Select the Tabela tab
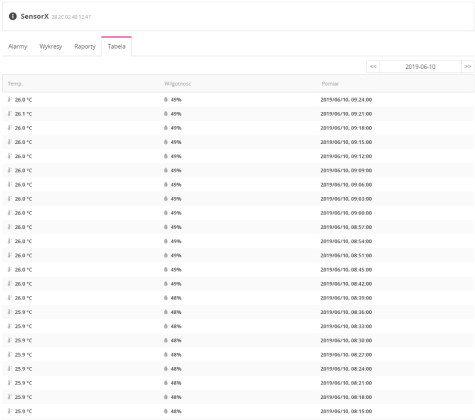 coord(116,46)
